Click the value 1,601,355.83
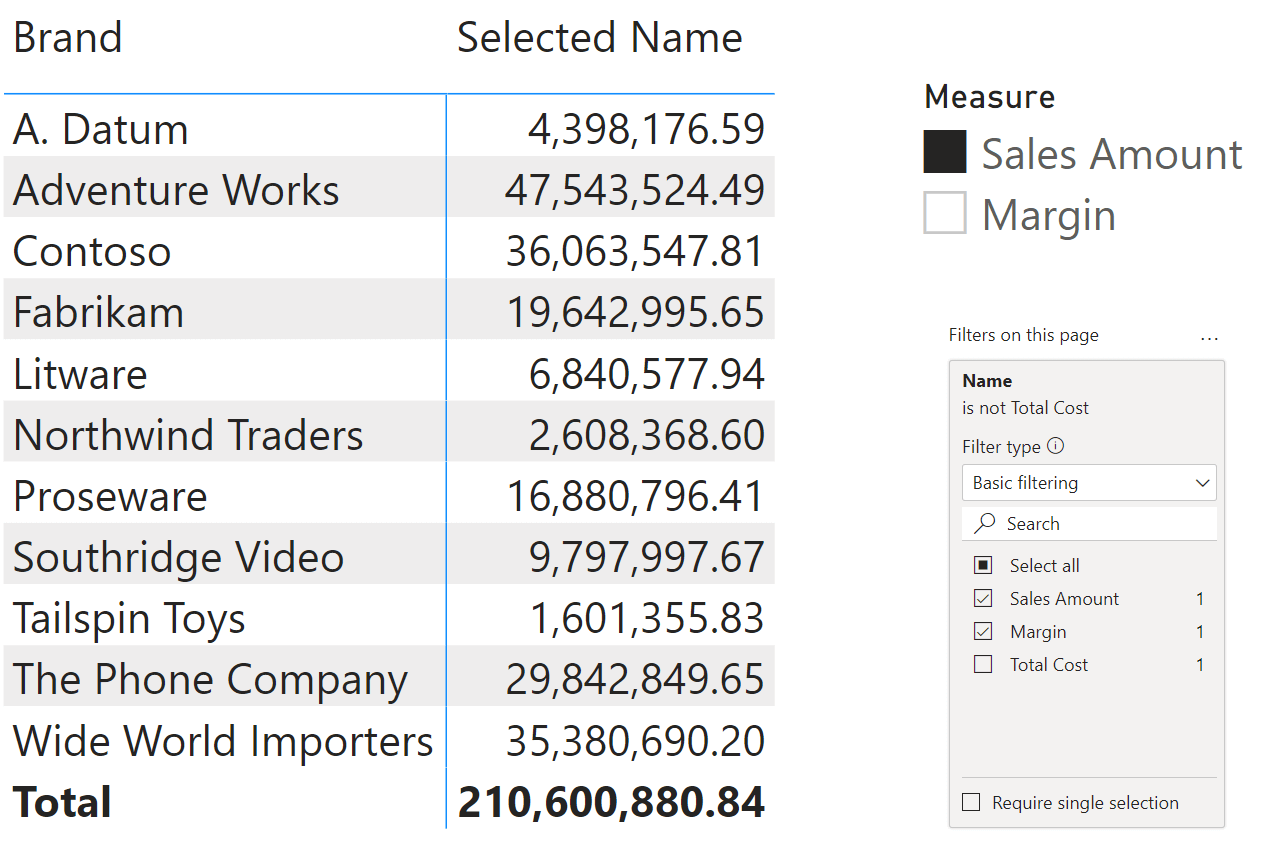The width and height of the screenshot is (1274, 859). tap(647, 618)
